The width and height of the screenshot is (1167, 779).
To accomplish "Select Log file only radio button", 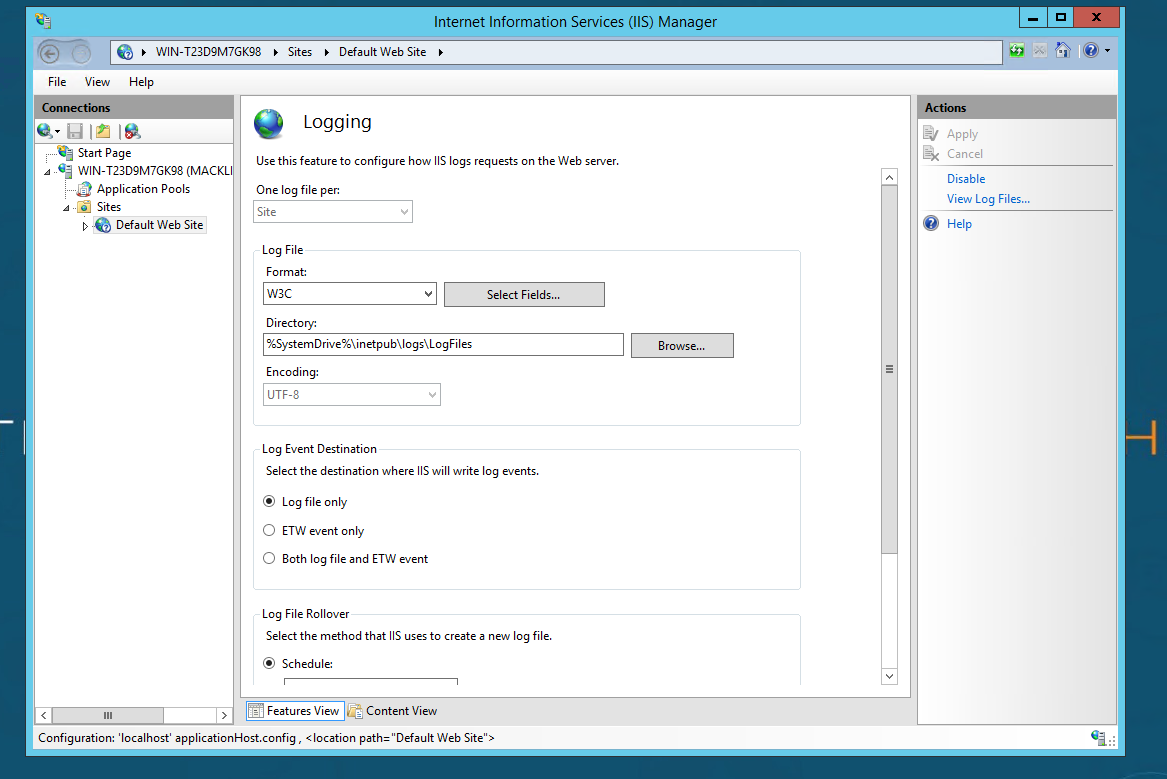I will pyautogui.click(x=269, y=501).
